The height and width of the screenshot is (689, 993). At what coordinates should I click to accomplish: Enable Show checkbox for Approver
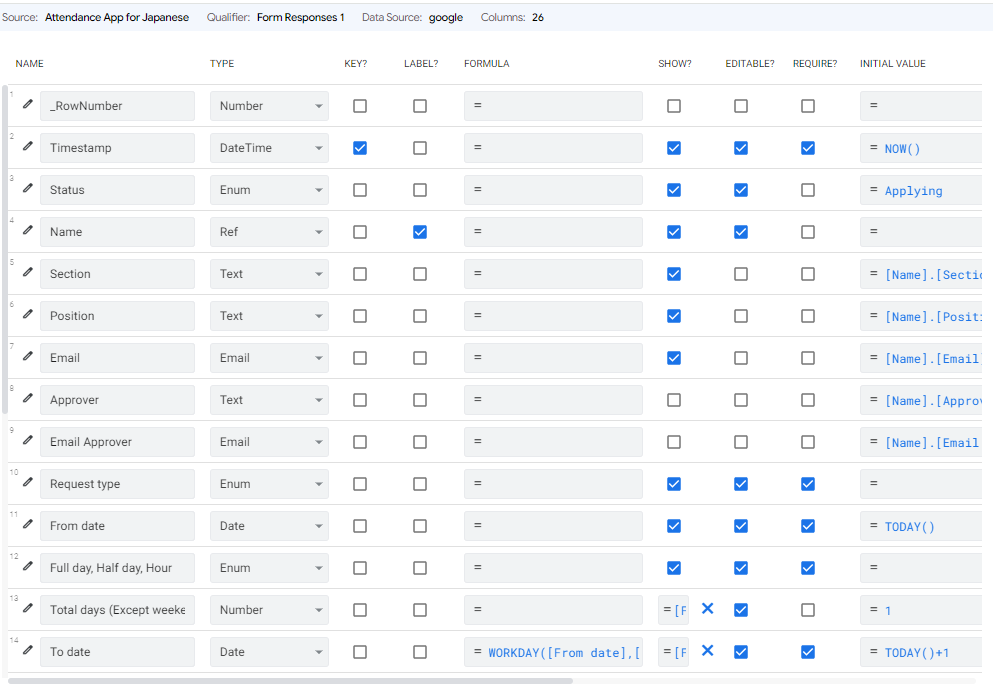[674, 400]
